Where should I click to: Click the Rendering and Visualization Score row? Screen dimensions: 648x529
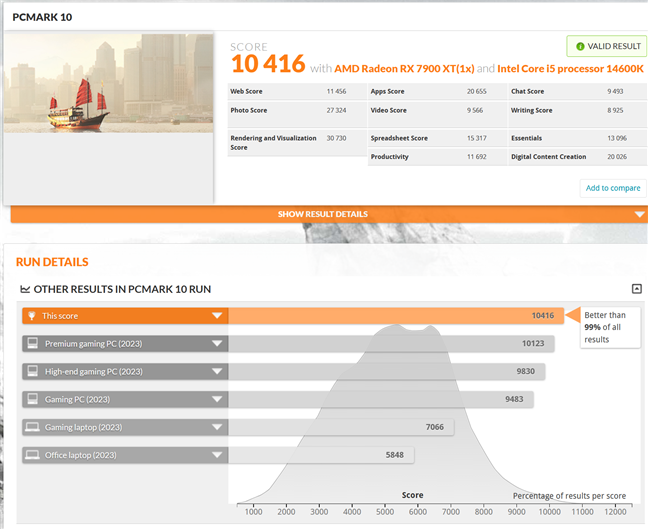pos(297,143)
